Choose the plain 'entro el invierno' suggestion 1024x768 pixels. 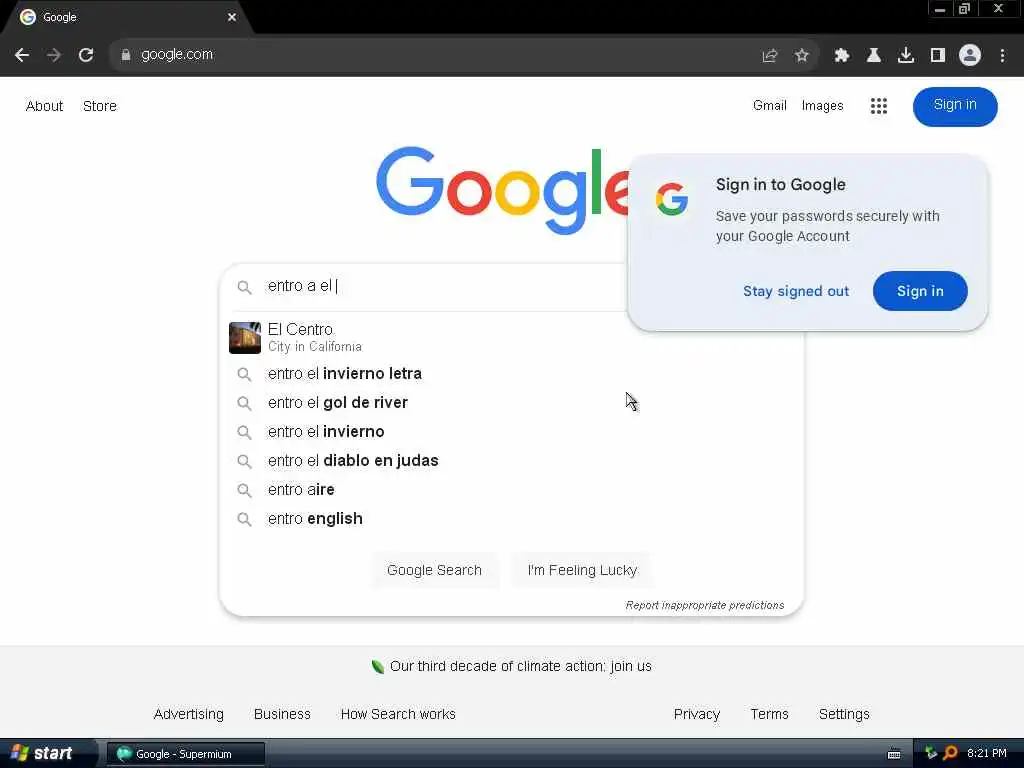pyautogui.click(x=511, y=432)
